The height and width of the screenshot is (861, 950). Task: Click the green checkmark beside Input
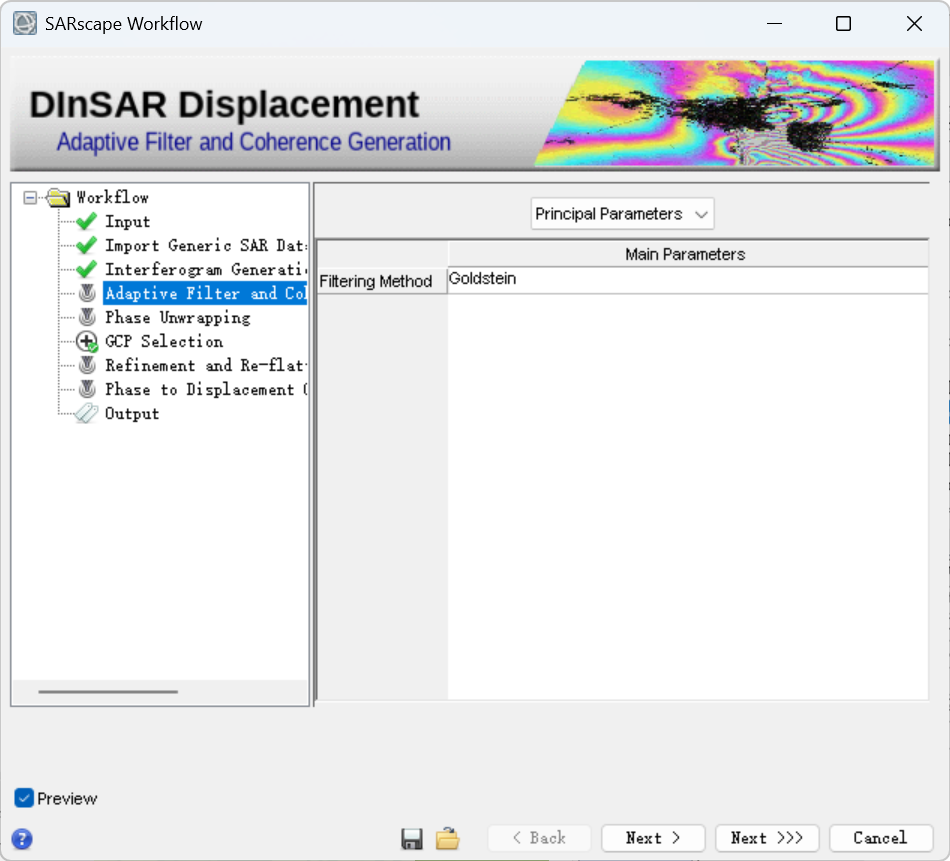[87, 221]
